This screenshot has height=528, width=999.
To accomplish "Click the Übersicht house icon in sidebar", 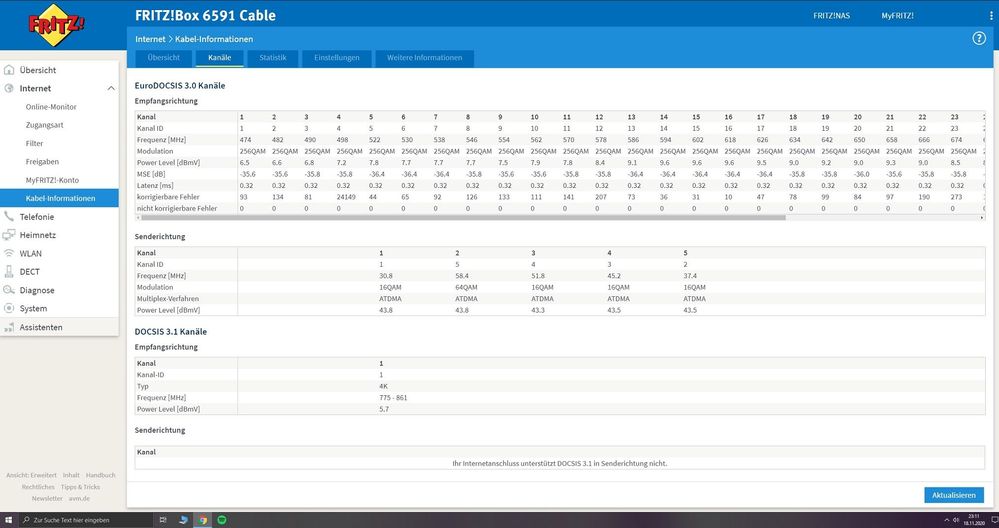I will point(9,70).
